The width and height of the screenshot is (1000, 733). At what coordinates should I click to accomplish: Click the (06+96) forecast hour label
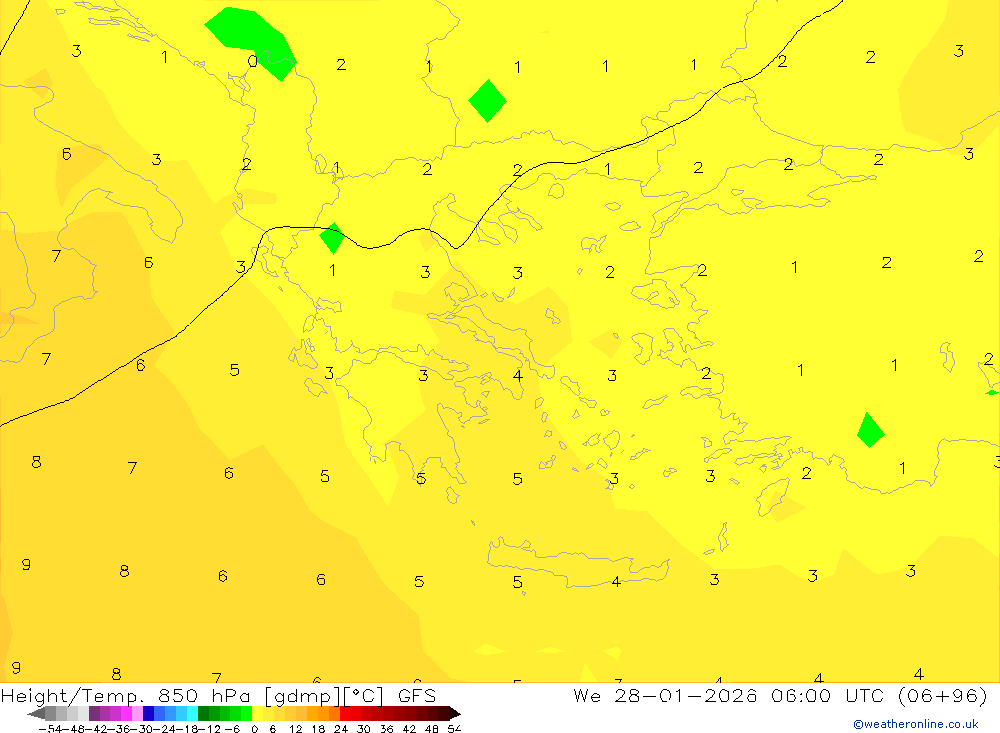click(942, 695)
